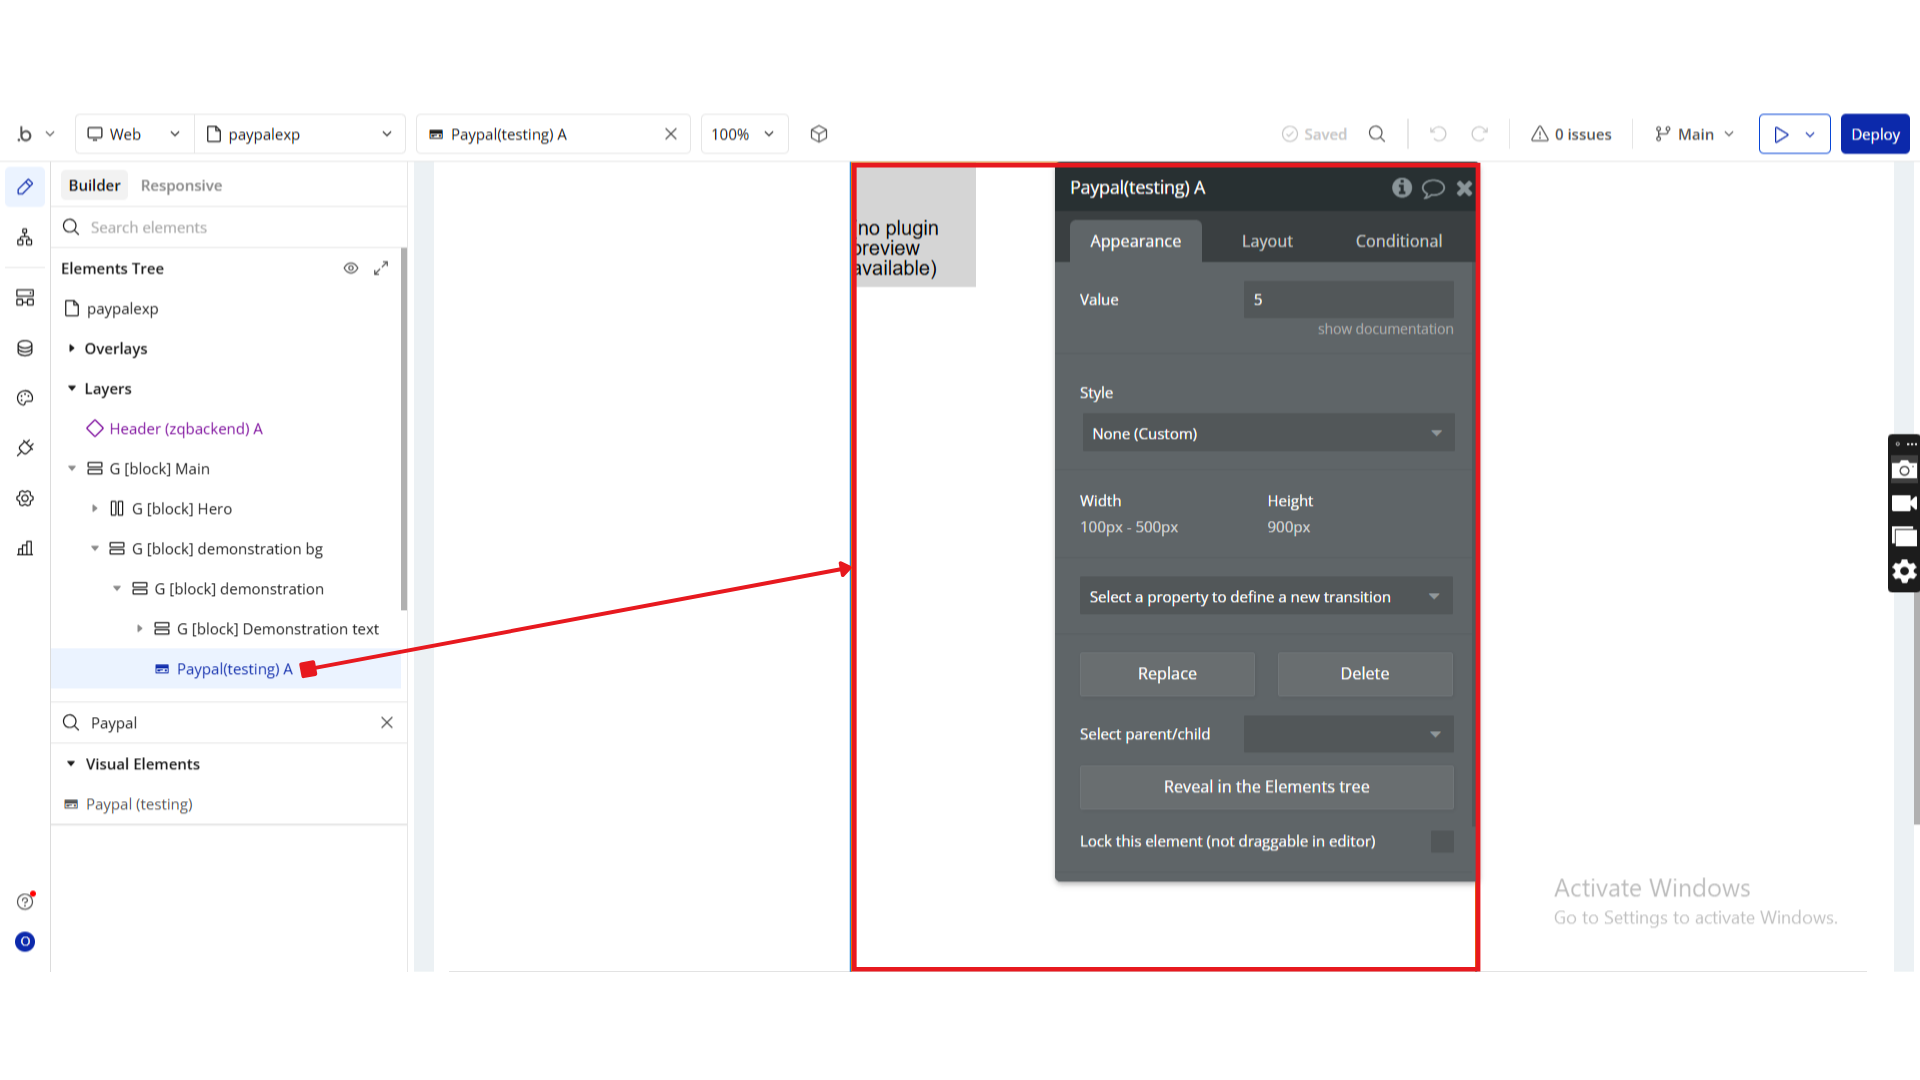
Task: Click the search magnifier in top bar
Action: click(x=1377, y=134)
